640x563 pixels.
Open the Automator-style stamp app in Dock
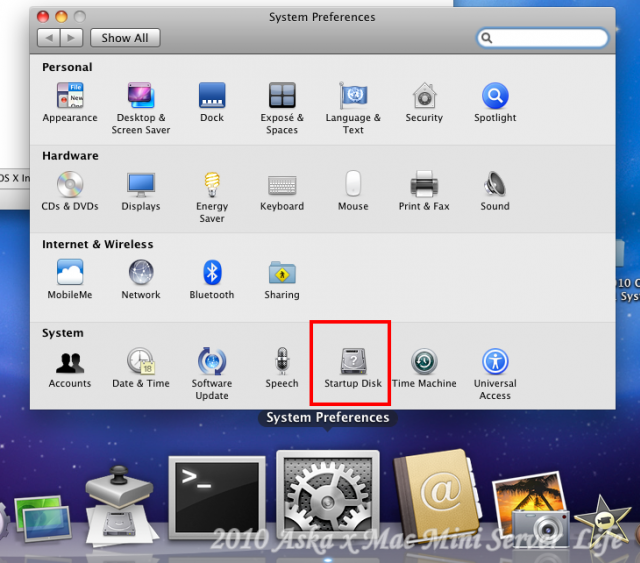coord(120,506)
